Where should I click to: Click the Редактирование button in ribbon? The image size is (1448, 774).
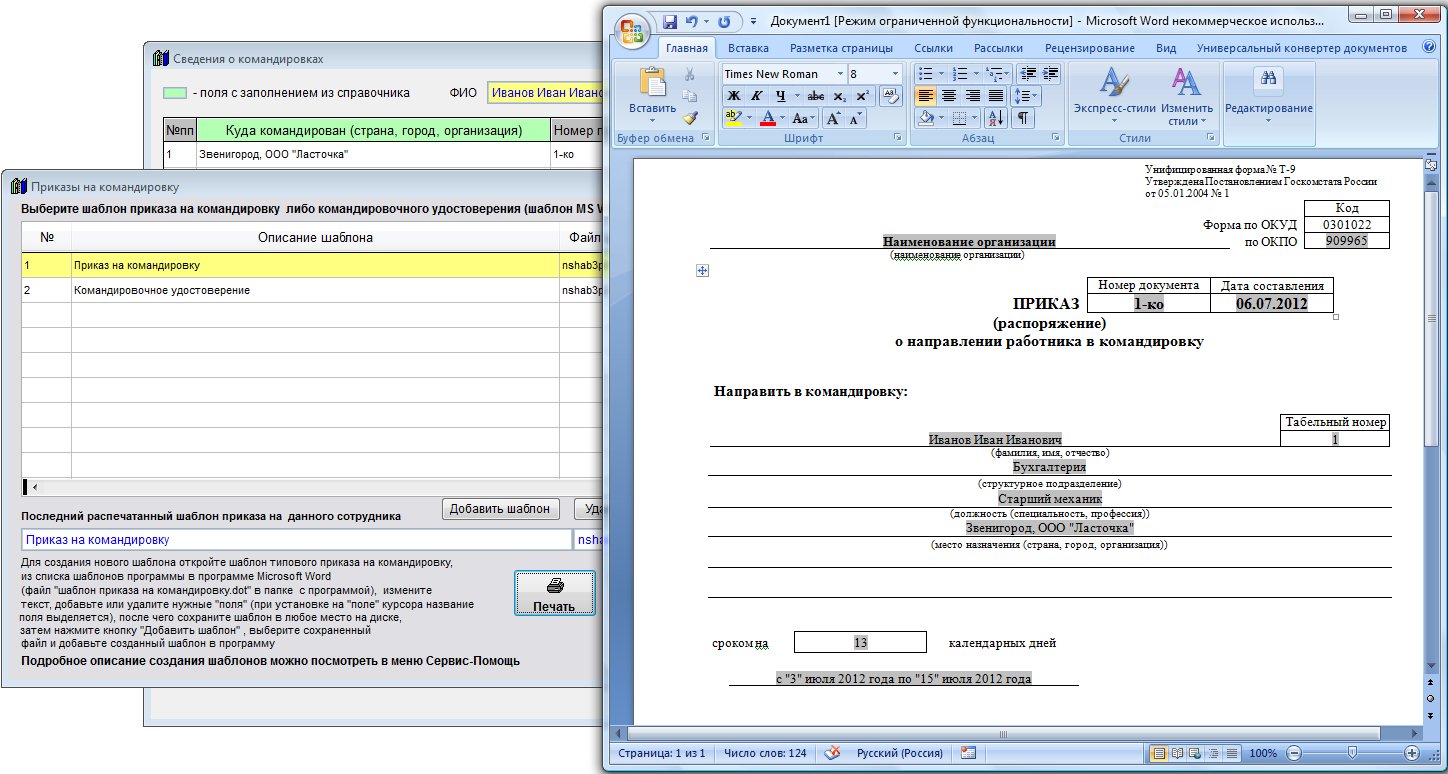(x=1268, y=95)
